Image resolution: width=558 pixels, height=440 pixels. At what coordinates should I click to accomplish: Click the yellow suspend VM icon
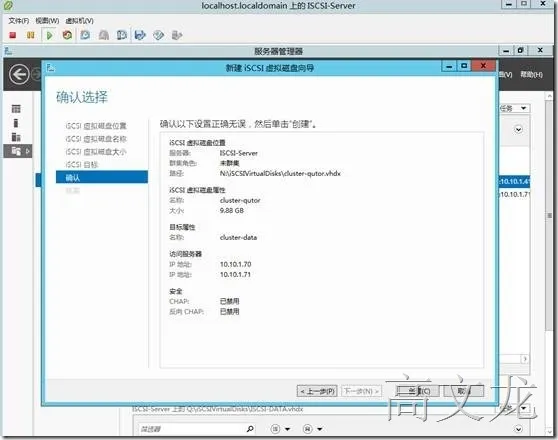click(31, 35)
